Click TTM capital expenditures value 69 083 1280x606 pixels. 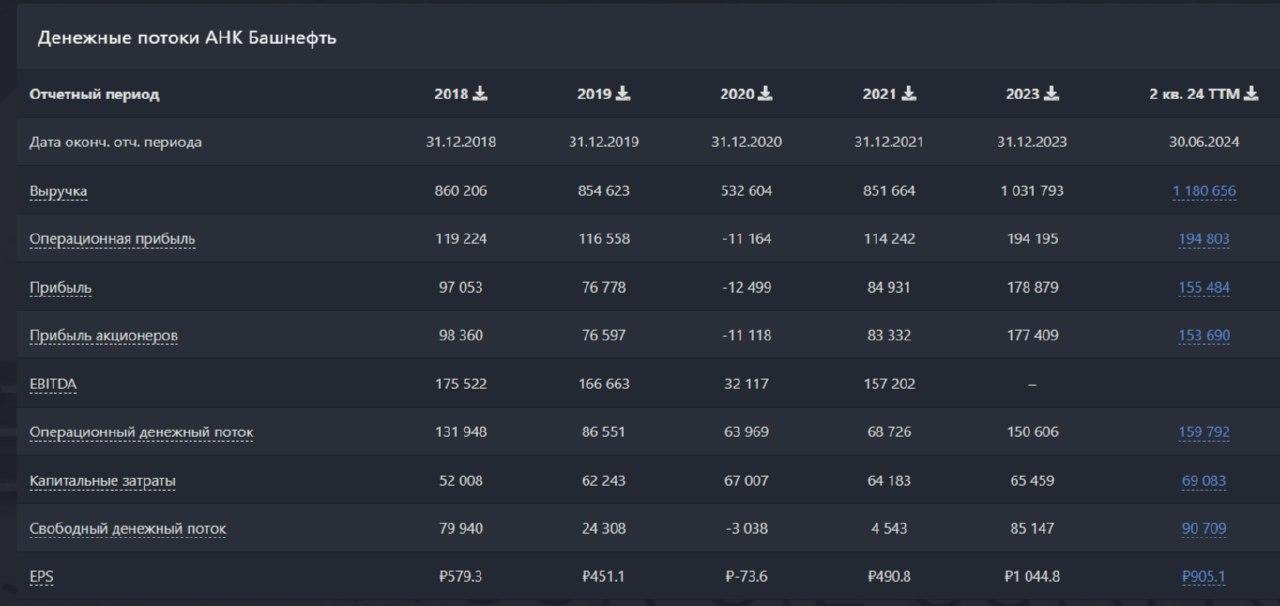pyautogui.click(x=1204, y=481)
